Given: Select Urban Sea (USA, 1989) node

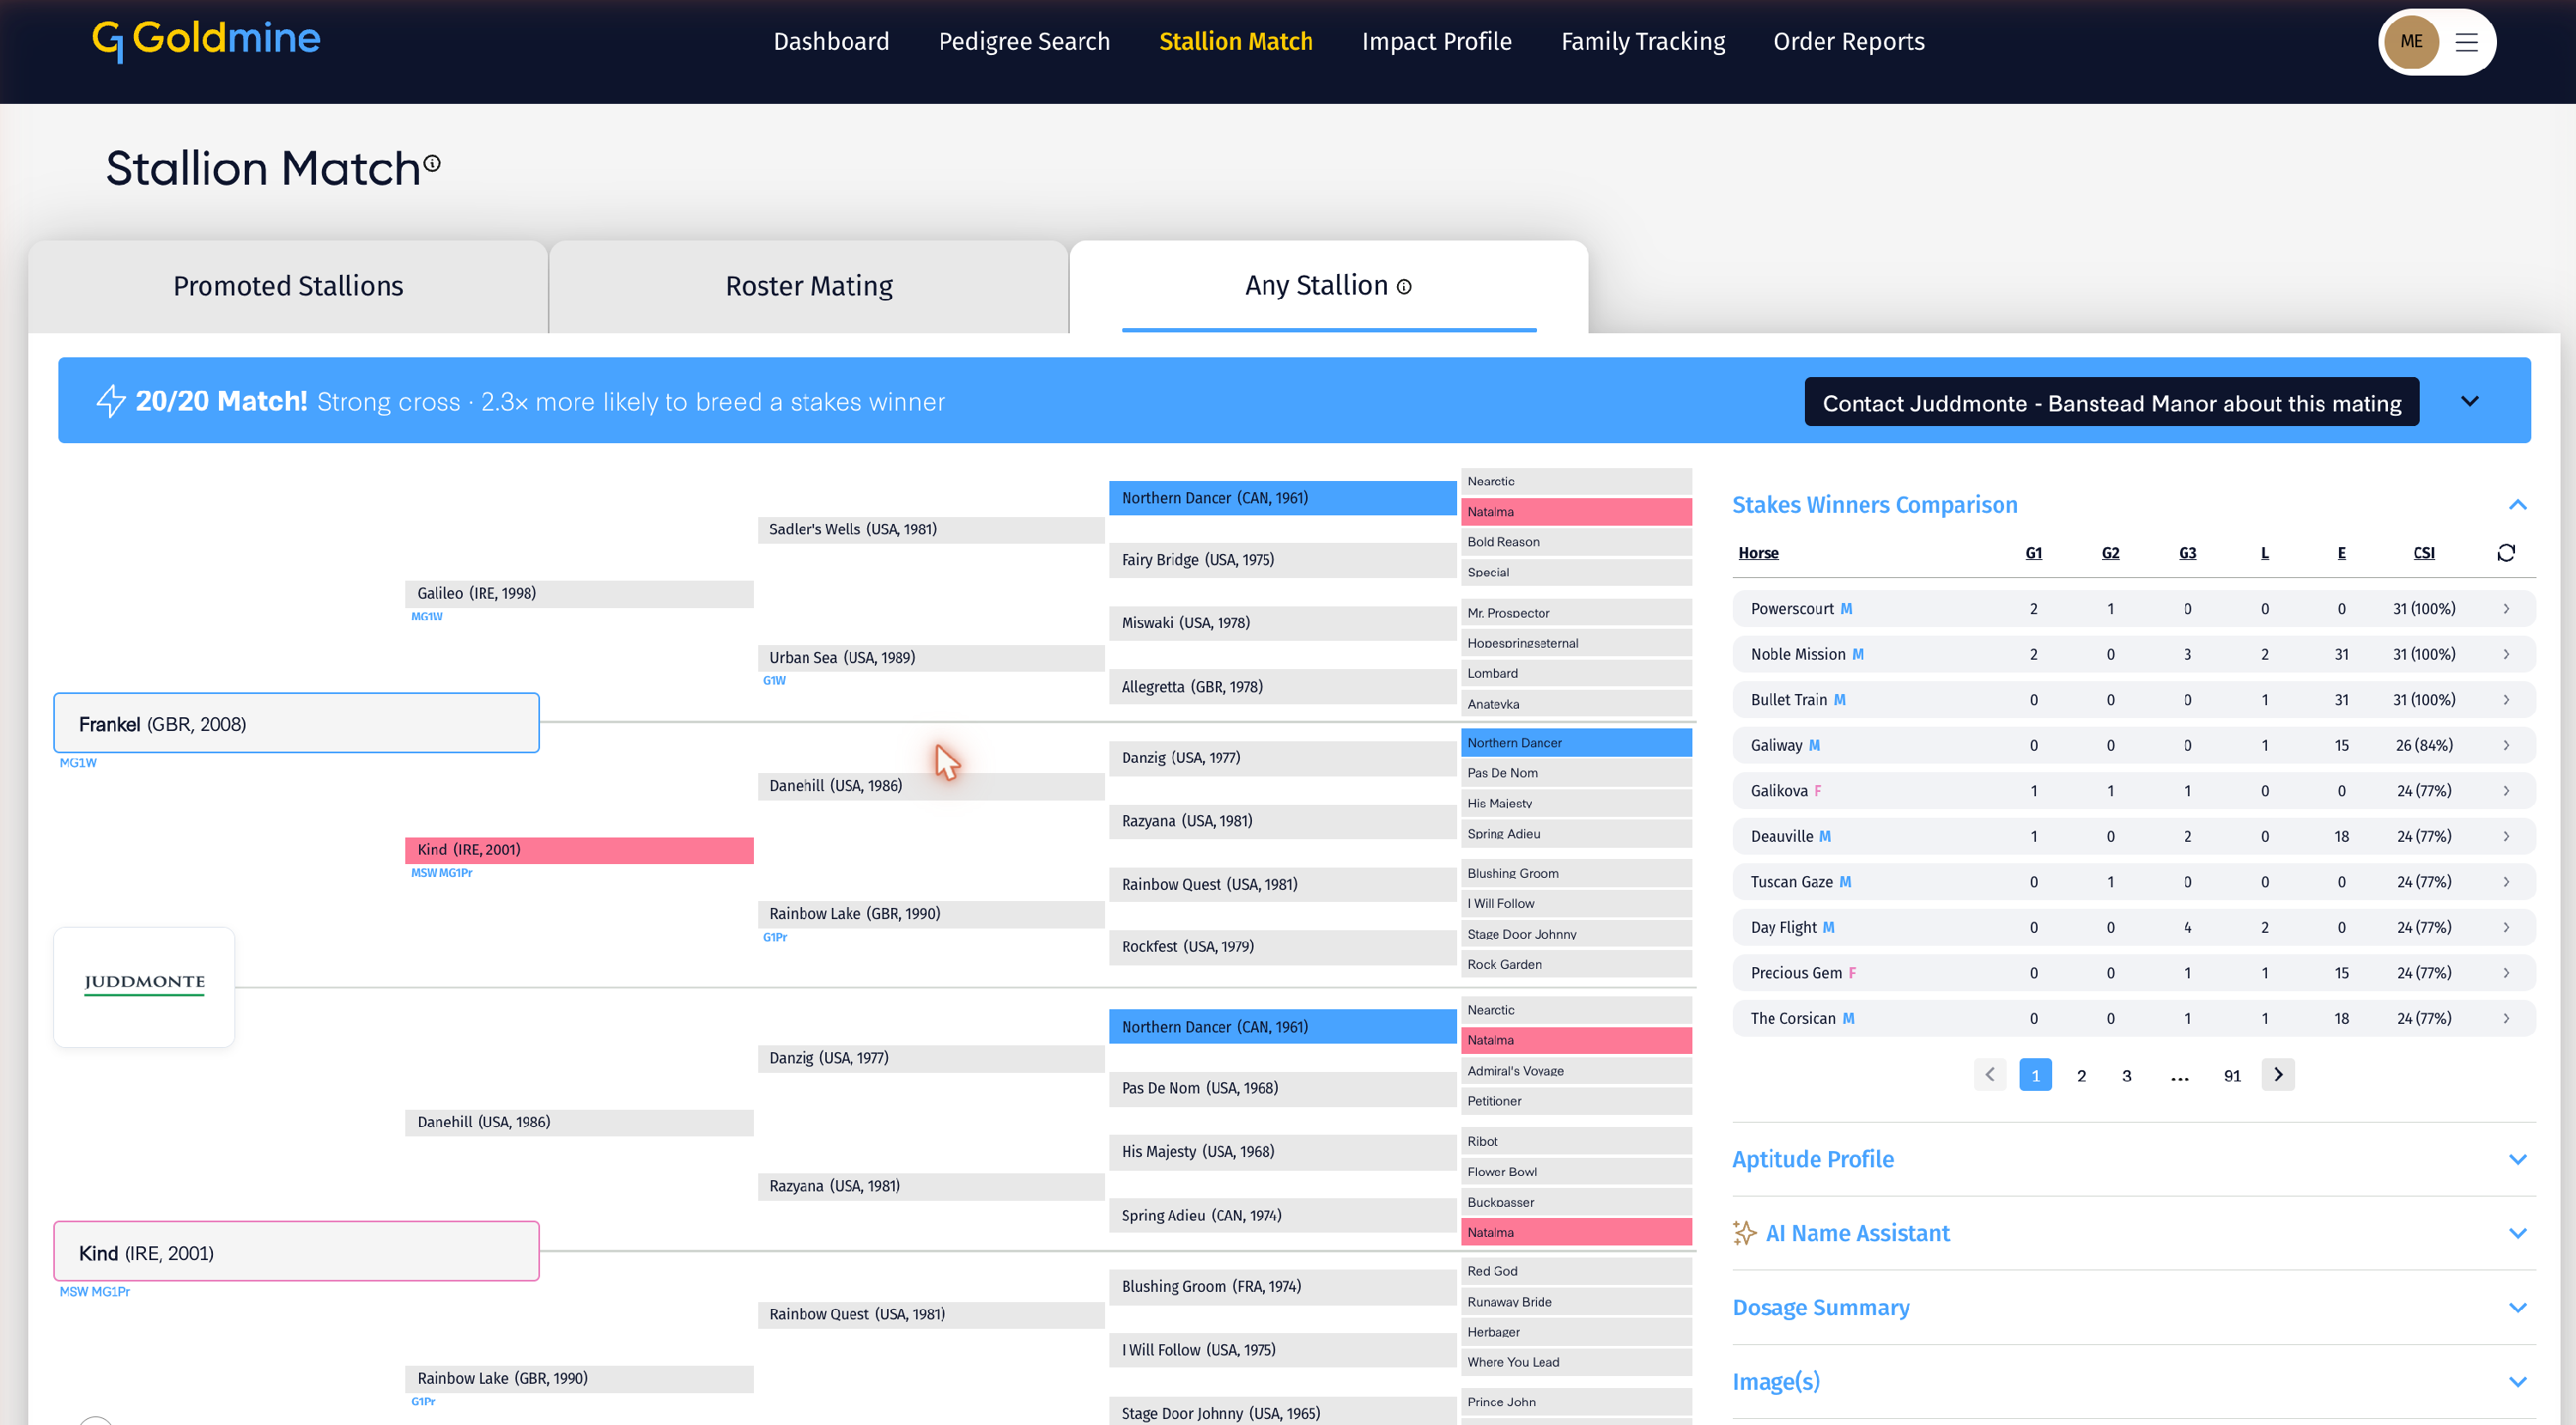Looking at the screenshot, I should (931, 658).
